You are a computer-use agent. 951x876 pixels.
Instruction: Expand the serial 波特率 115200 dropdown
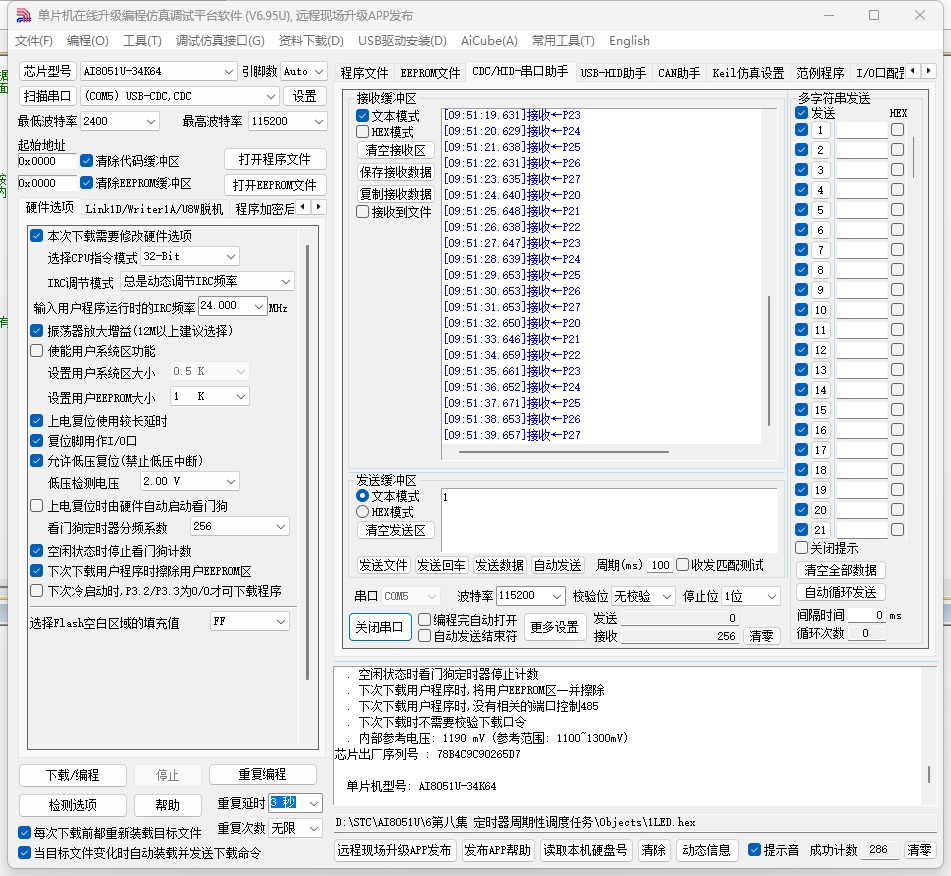(x=557, y=596)
